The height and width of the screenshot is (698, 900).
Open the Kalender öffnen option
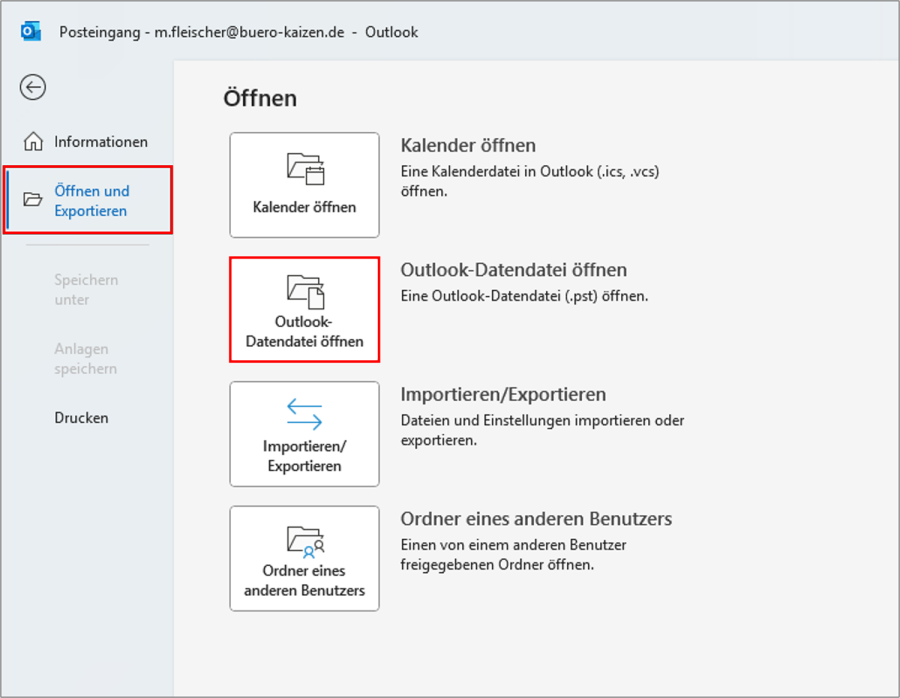point(304,185)
